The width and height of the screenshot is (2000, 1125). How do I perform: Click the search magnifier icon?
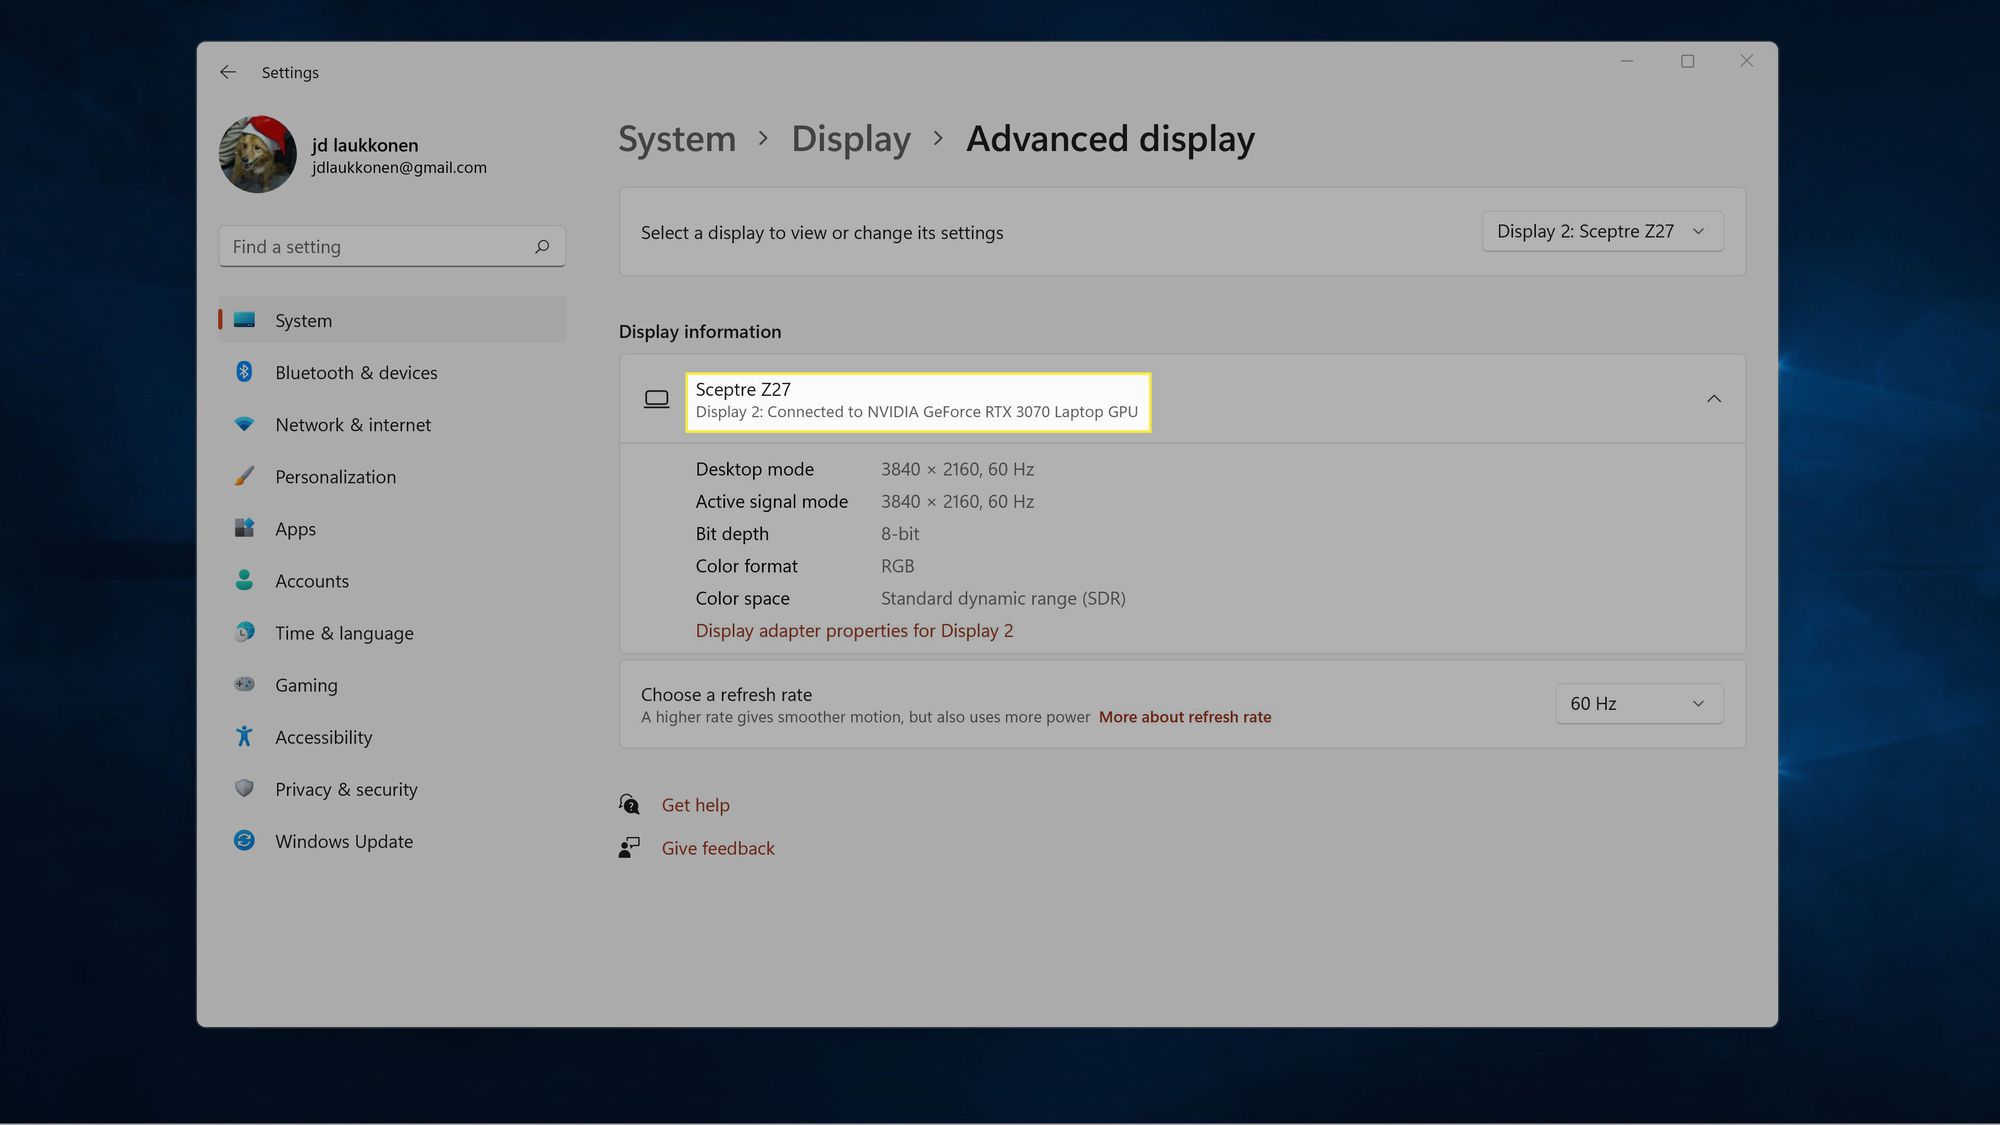542,246
